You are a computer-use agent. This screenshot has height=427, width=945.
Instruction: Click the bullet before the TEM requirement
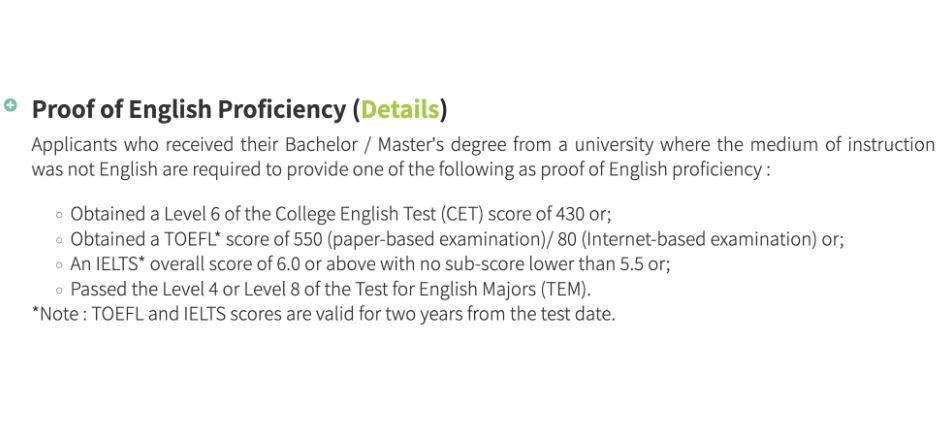(x=60, y=291)
